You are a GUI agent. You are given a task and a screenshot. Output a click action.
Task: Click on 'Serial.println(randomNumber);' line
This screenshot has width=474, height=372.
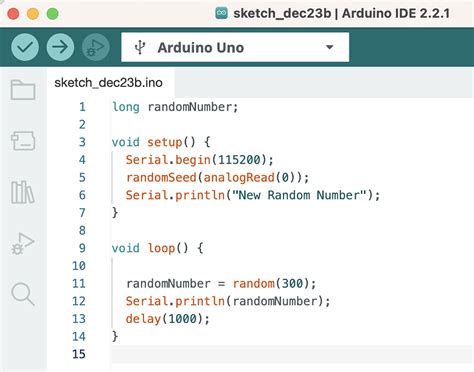tap(228, 301)
